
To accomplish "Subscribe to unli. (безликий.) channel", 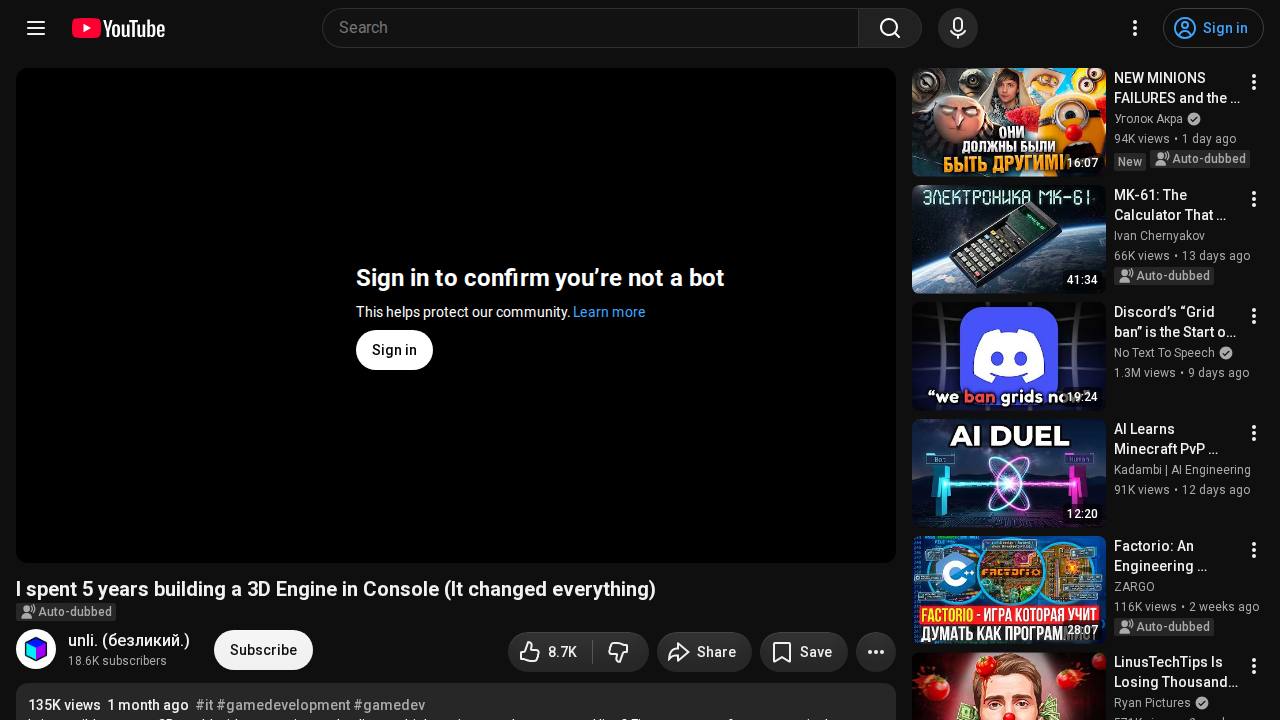I will click(263, 650).
